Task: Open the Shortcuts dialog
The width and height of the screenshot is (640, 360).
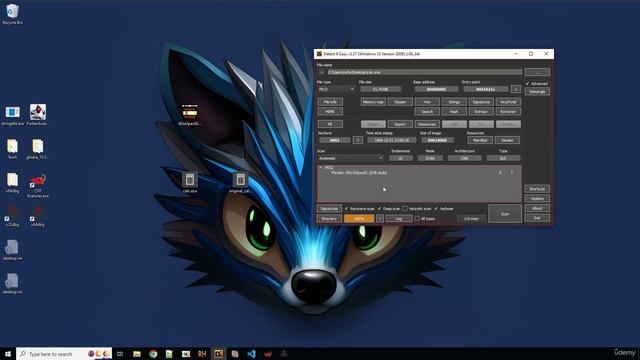Action: [537, 189]
